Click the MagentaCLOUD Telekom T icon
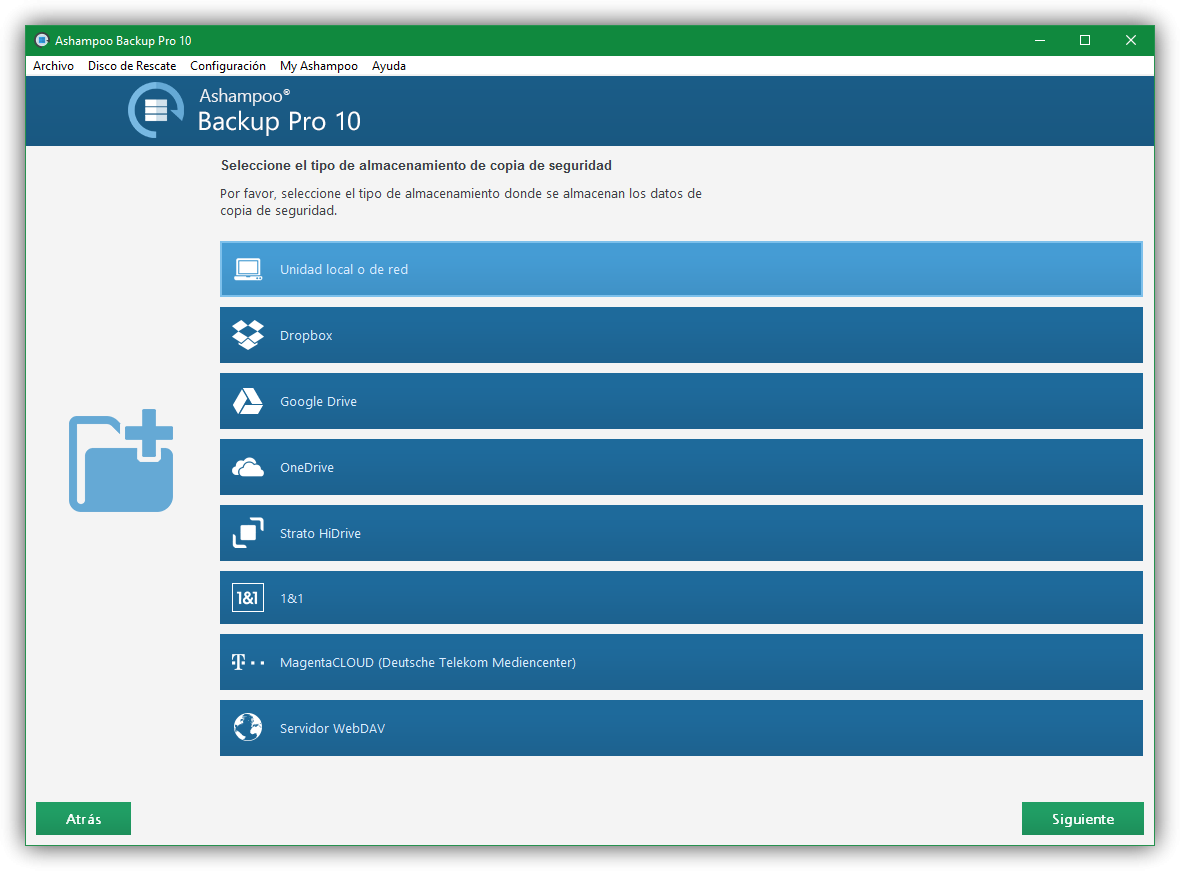This screenshot has width=1180, height=871. 248,662
